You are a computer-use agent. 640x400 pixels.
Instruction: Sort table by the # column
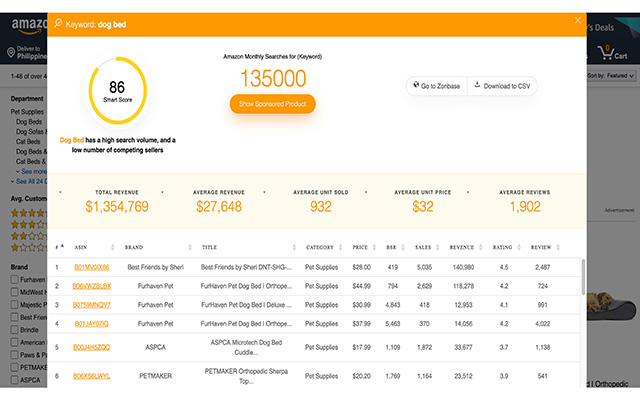pos(60,247)
